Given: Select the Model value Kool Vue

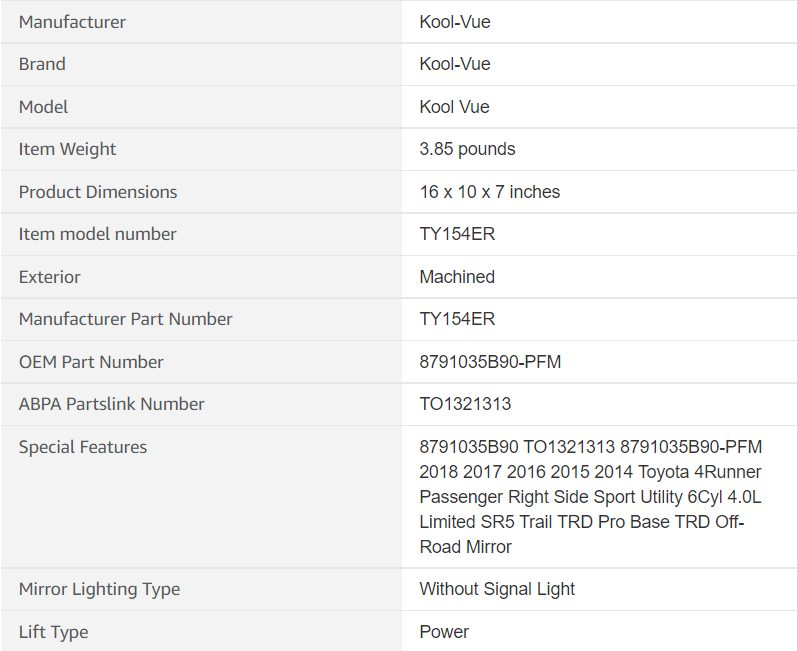Looking at the screenshot, I should click(x=454, y=107).
